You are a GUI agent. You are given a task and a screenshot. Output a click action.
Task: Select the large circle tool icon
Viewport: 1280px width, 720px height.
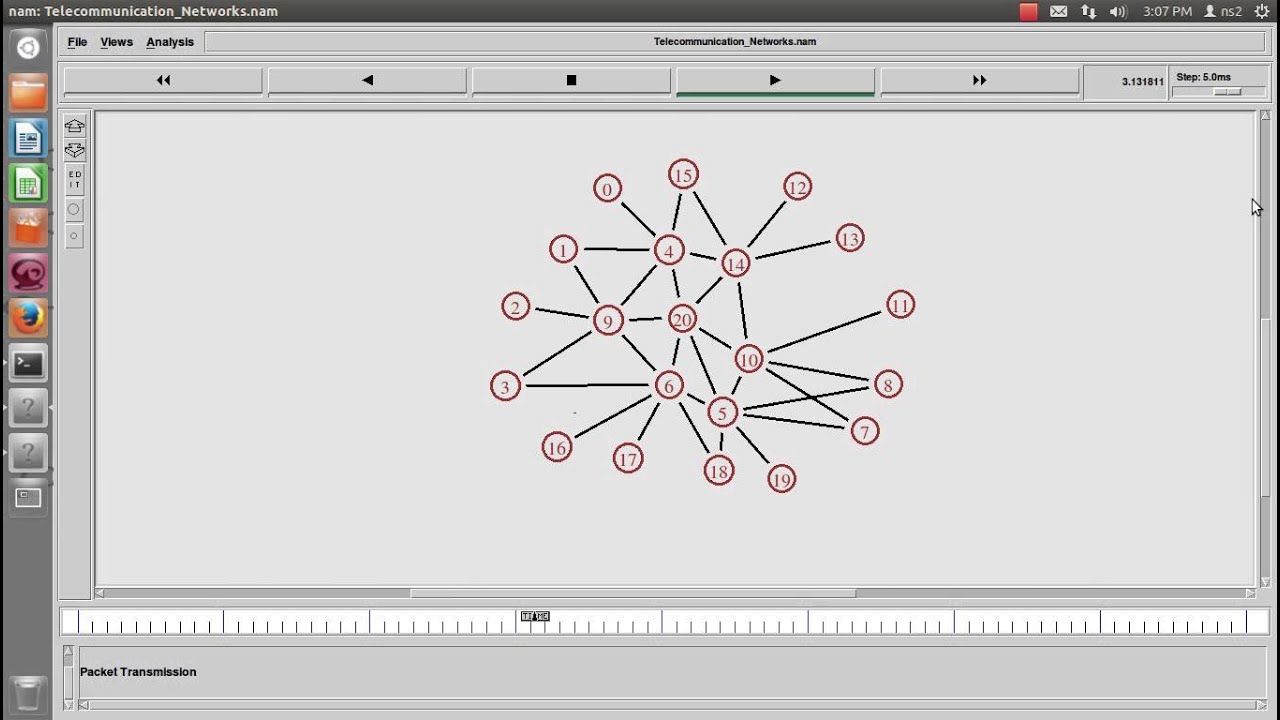(x=73, y=210)
